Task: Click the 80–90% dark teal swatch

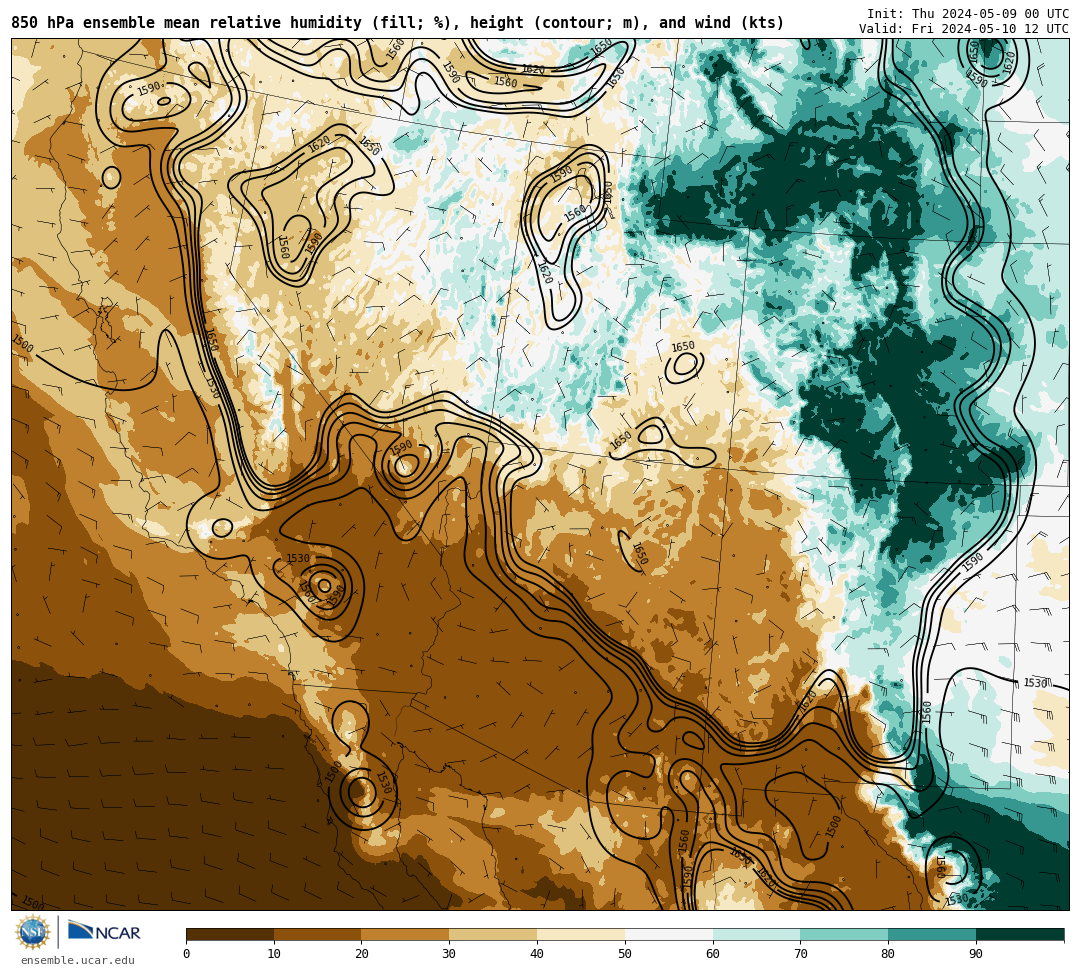Action: tap(933, 935)
